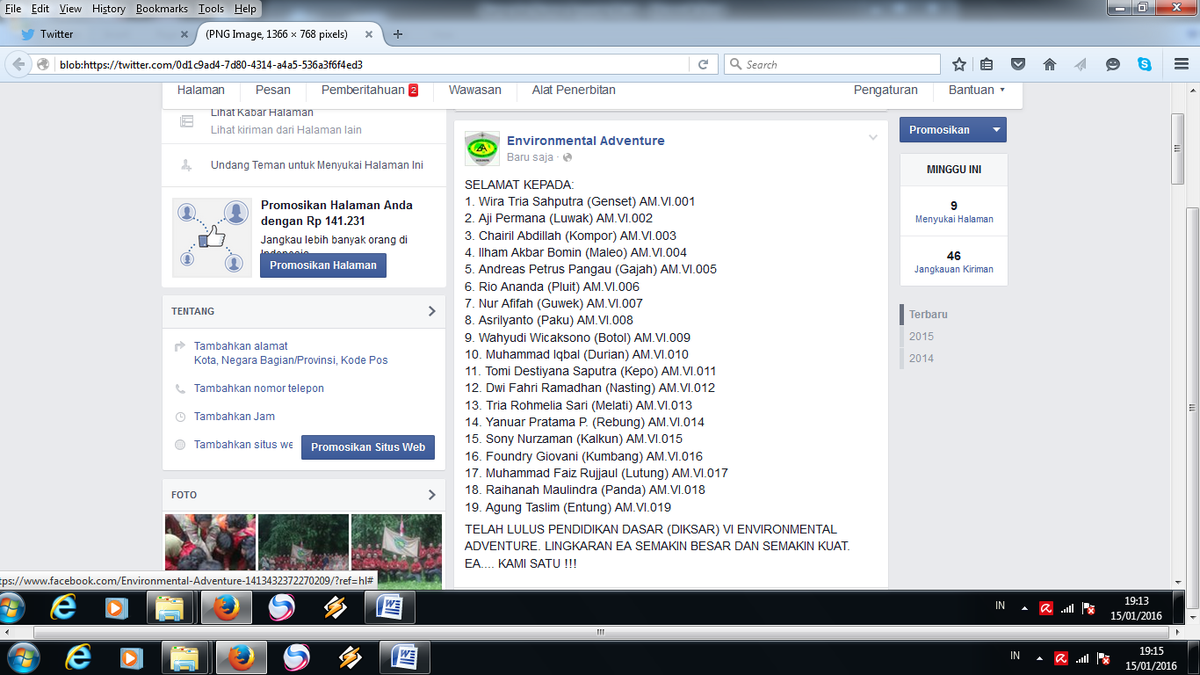This screenshot has height=675, width=1200.
Task: Open media player on taskbar showing 19:15
Action: click(130, 657)
